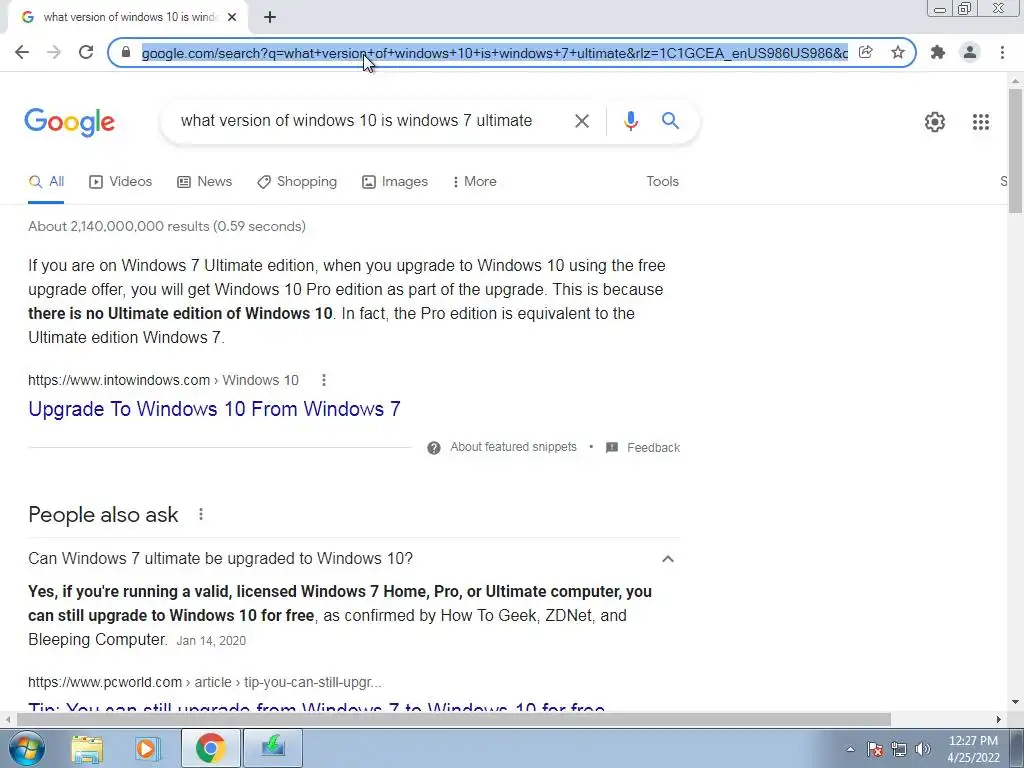The height and width of the screenshot is (768, 1024).
Task: Open the installer app on the taskbar
Action: (273, 748)
